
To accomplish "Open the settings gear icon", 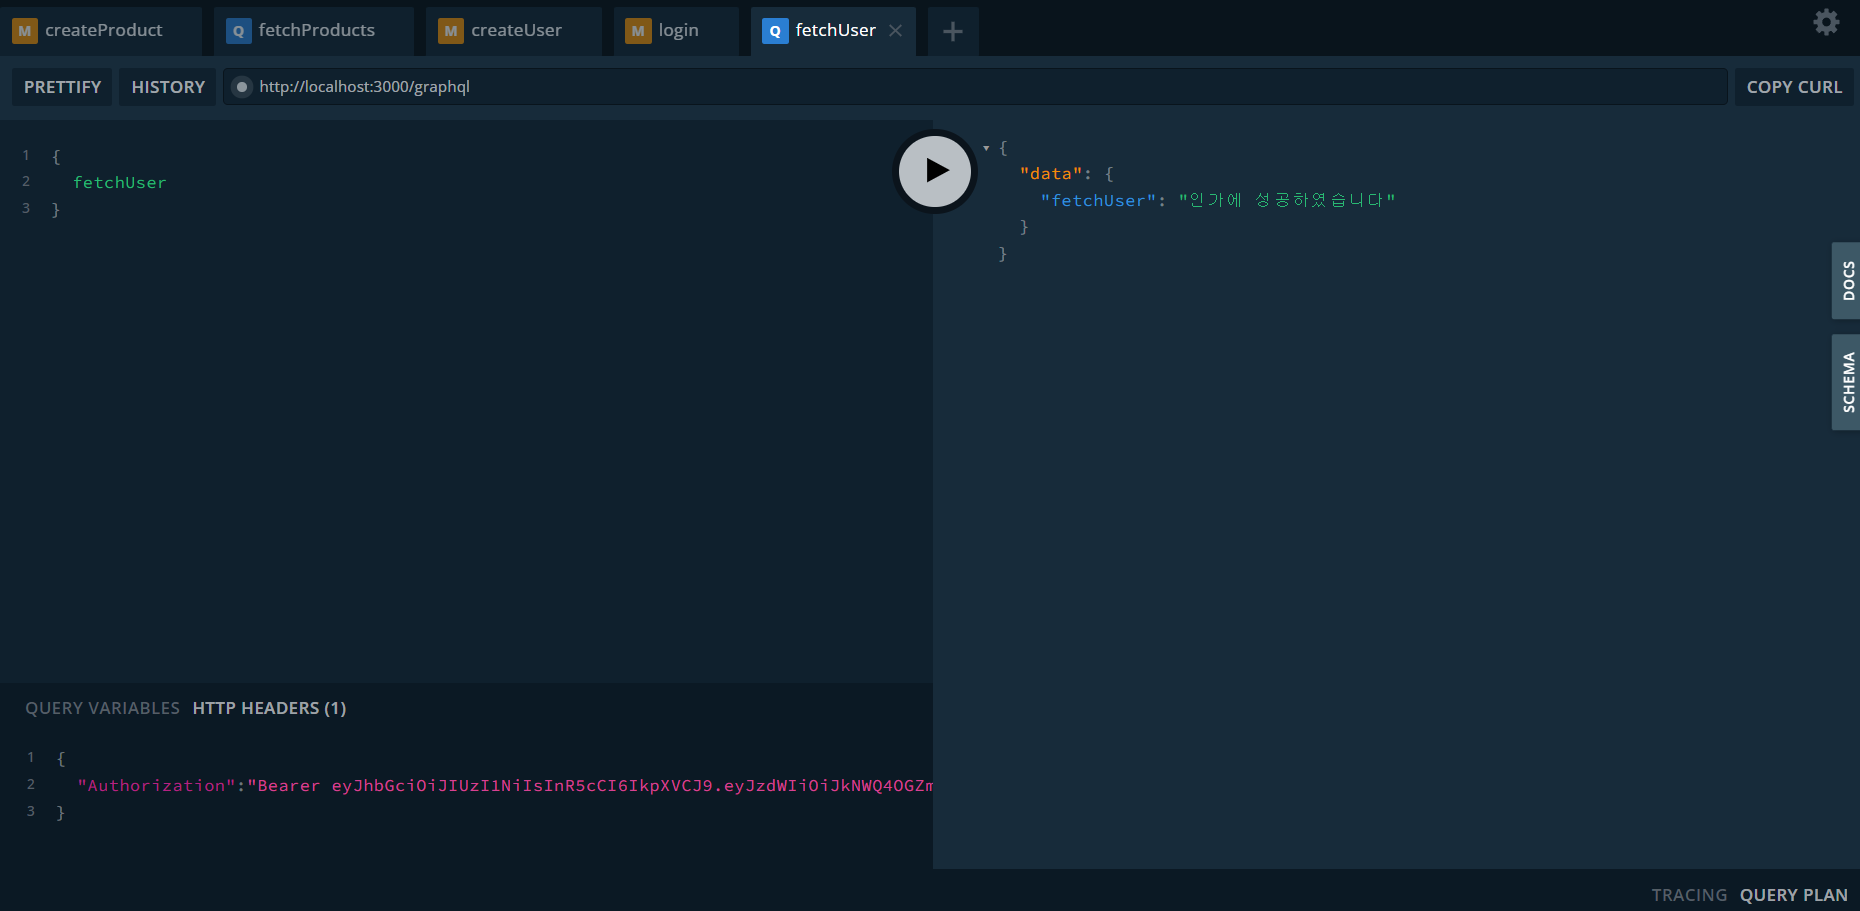I will (1826, 22).
